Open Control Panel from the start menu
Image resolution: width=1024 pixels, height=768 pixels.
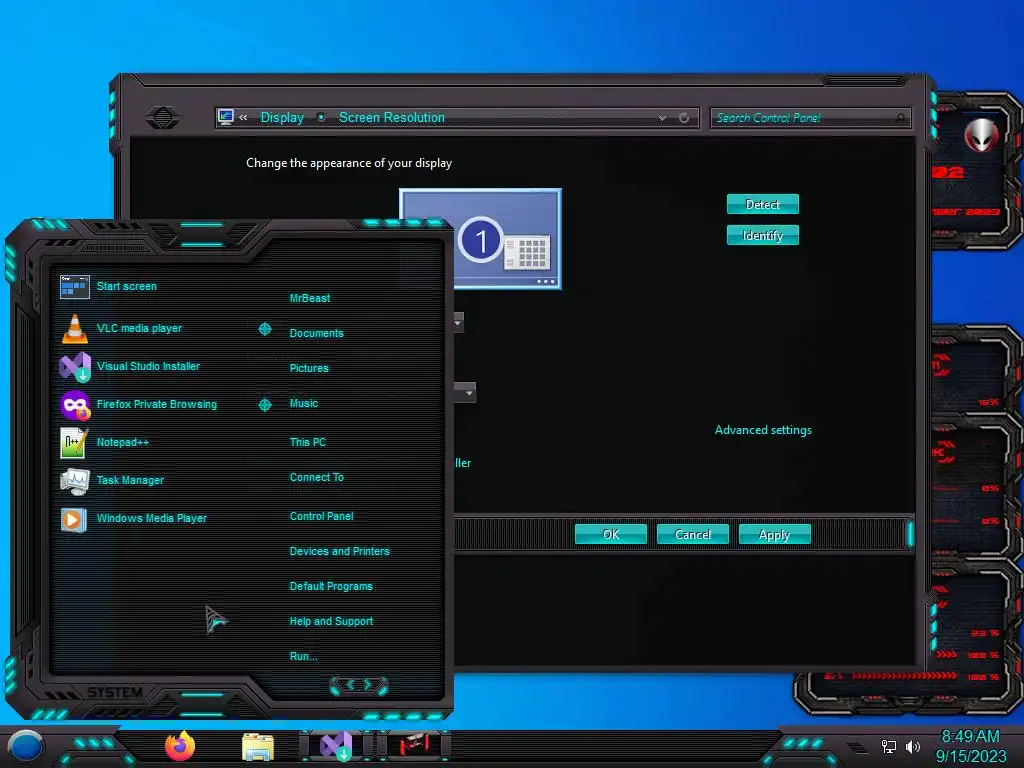click(321, 516)
